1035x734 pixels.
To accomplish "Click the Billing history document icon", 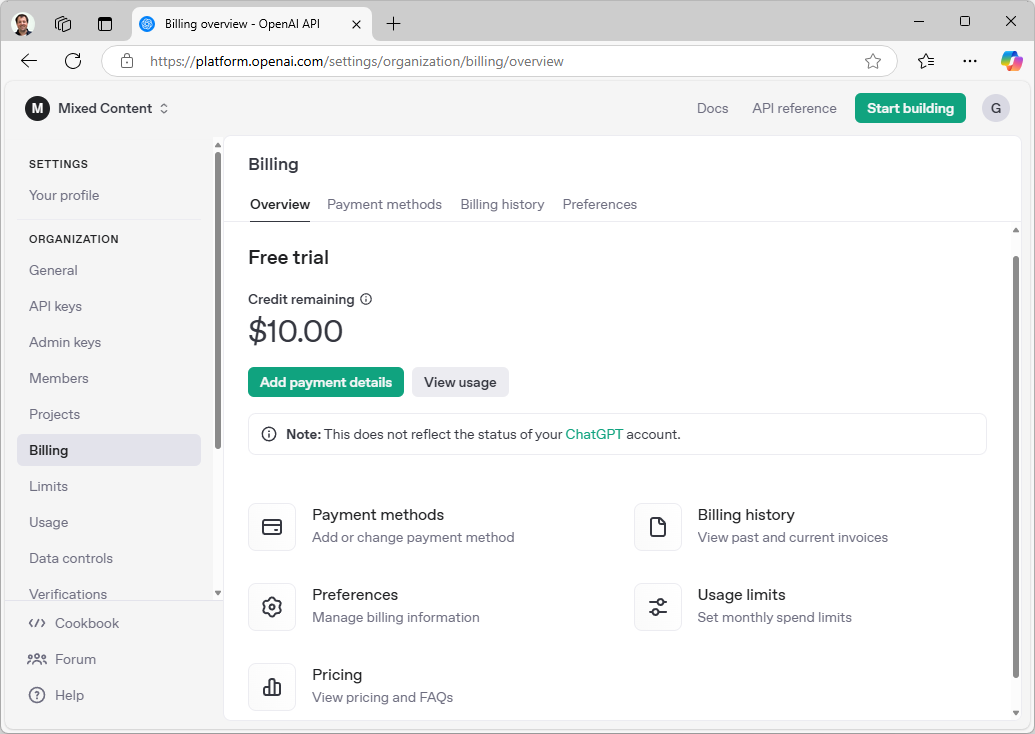I will [658, 527].
